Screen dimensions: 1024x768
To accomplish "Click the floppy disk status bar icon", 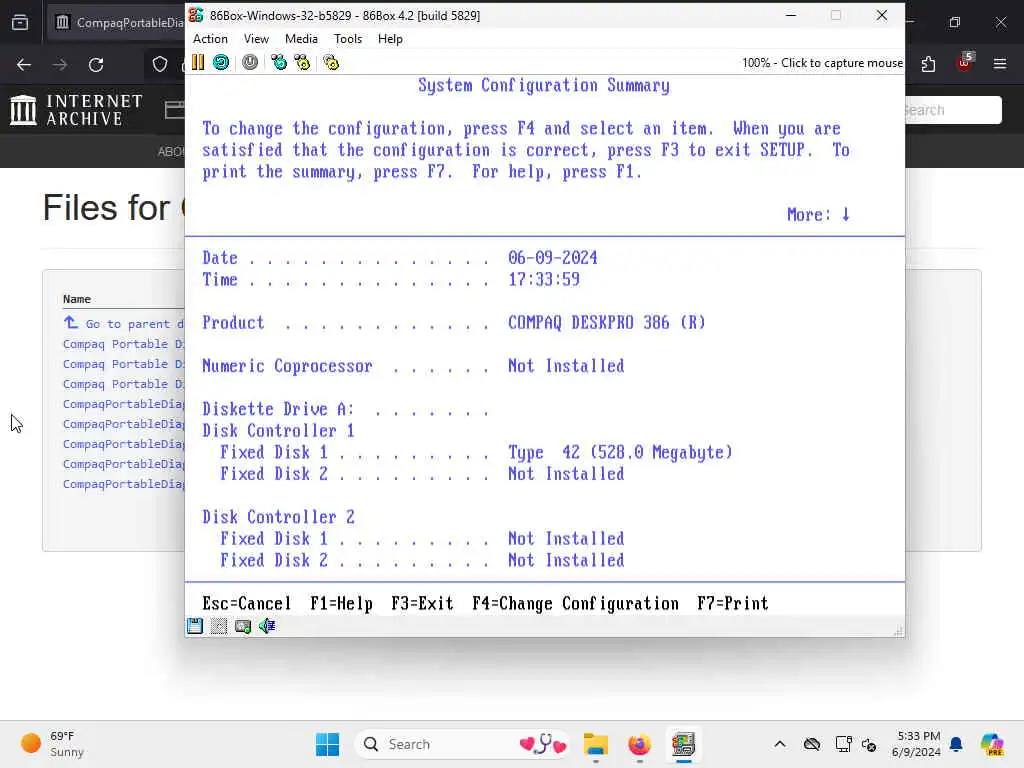I will 195,626.
